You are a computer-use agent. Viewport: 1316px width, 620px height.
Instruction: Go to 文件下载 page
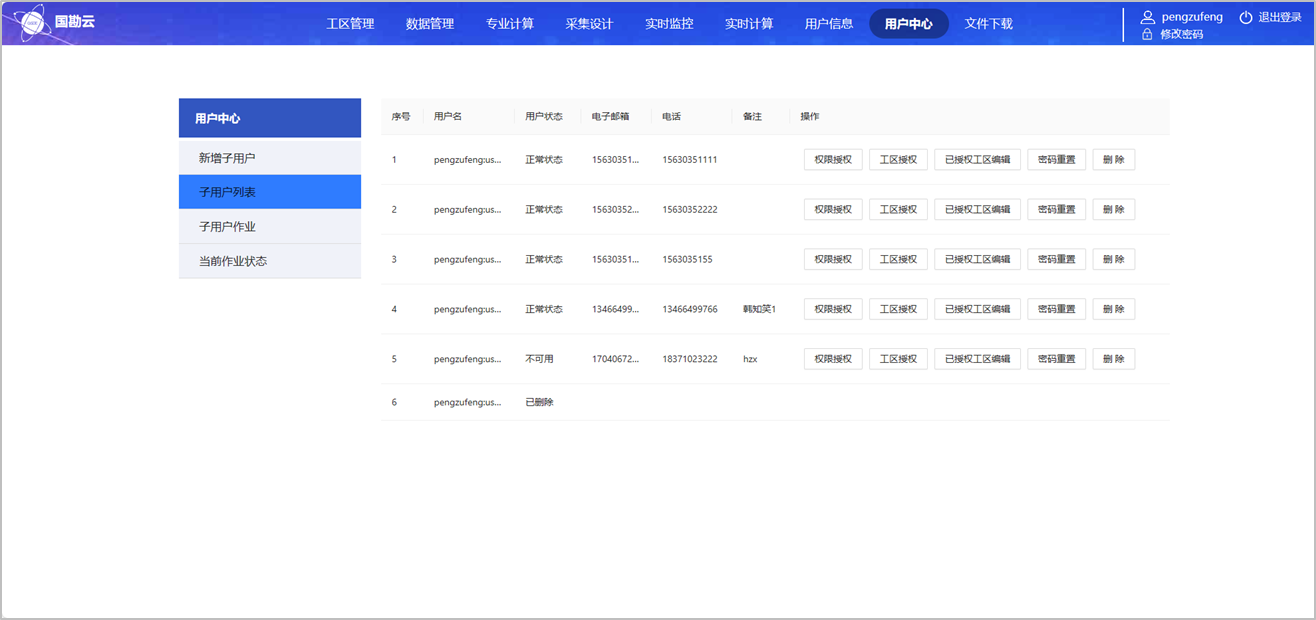pyautogui.click(x=989, y=23)
